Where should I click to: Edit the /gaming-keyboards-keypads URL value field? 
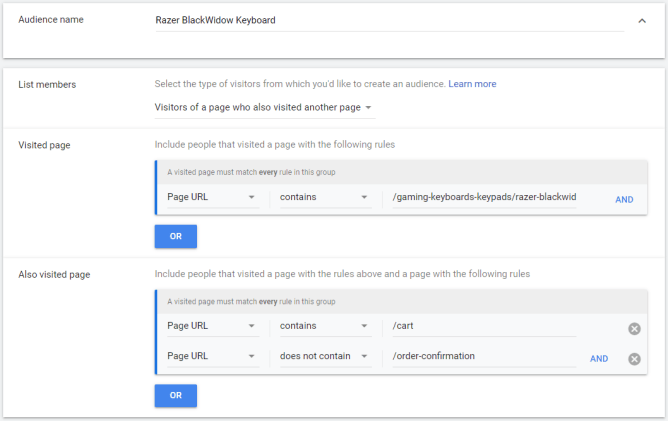pos(484,197)
